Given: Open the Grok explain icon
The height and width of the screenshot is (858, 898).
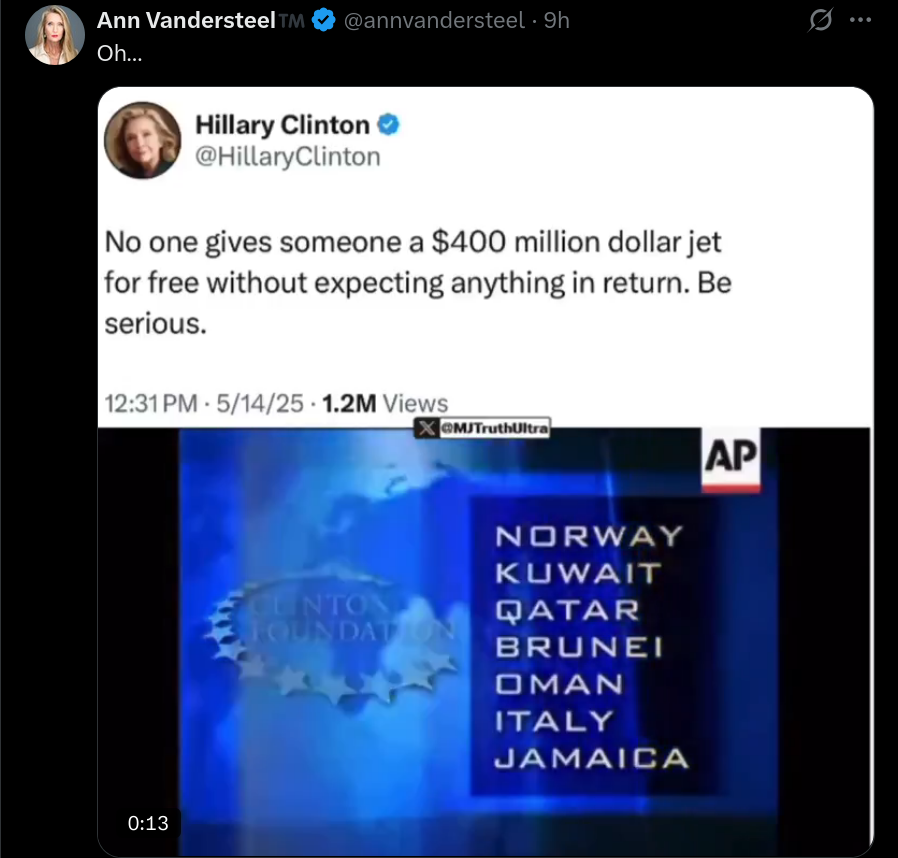Looking at the screenshot, I should coord(820,21).
